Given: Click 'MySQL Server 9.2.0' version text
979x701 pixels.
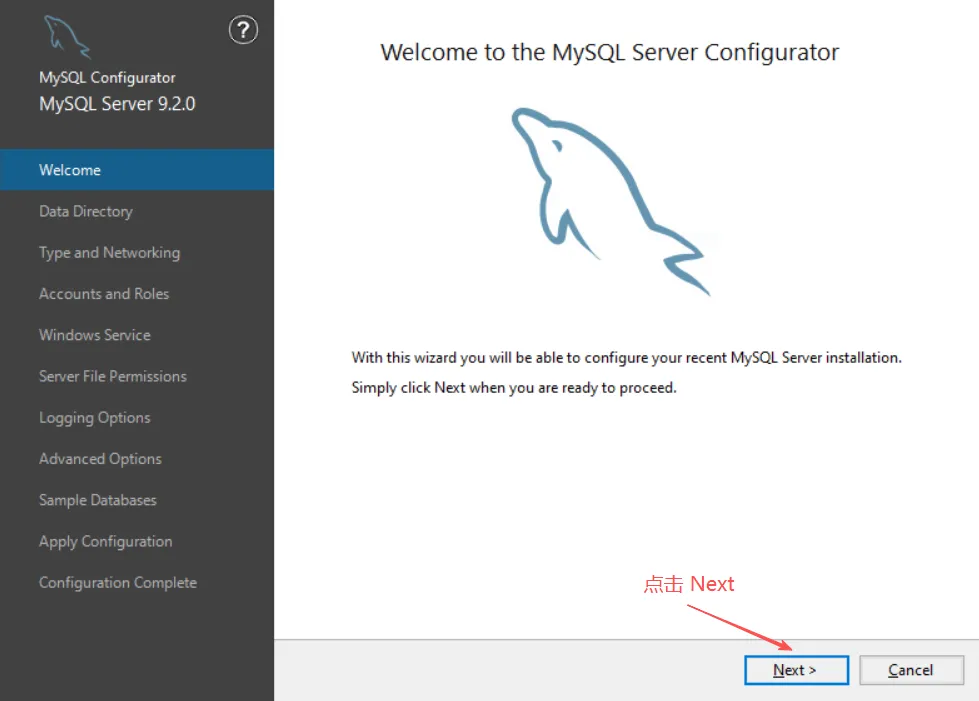Looking at the screenshot, I should [x=117, y=104].
